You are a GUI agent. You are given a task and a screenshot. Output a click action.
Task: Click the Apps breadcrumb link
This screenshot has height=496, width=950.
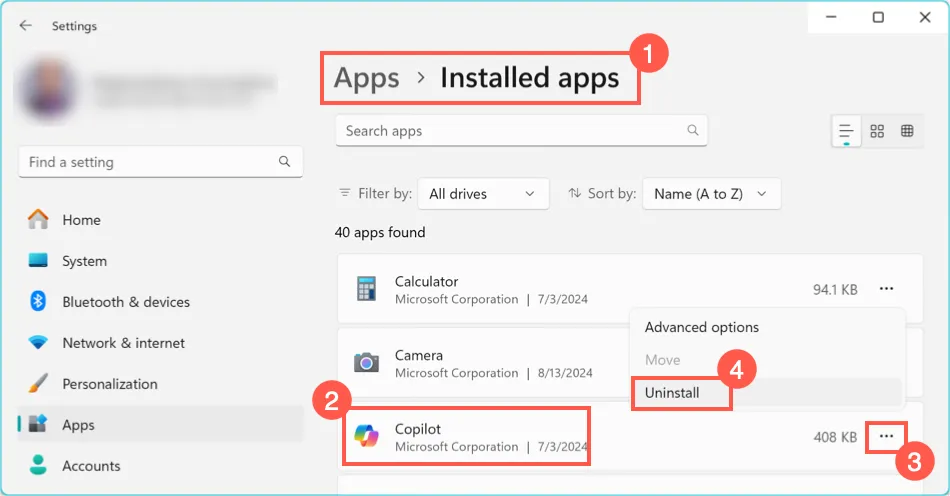pos(367,78)
